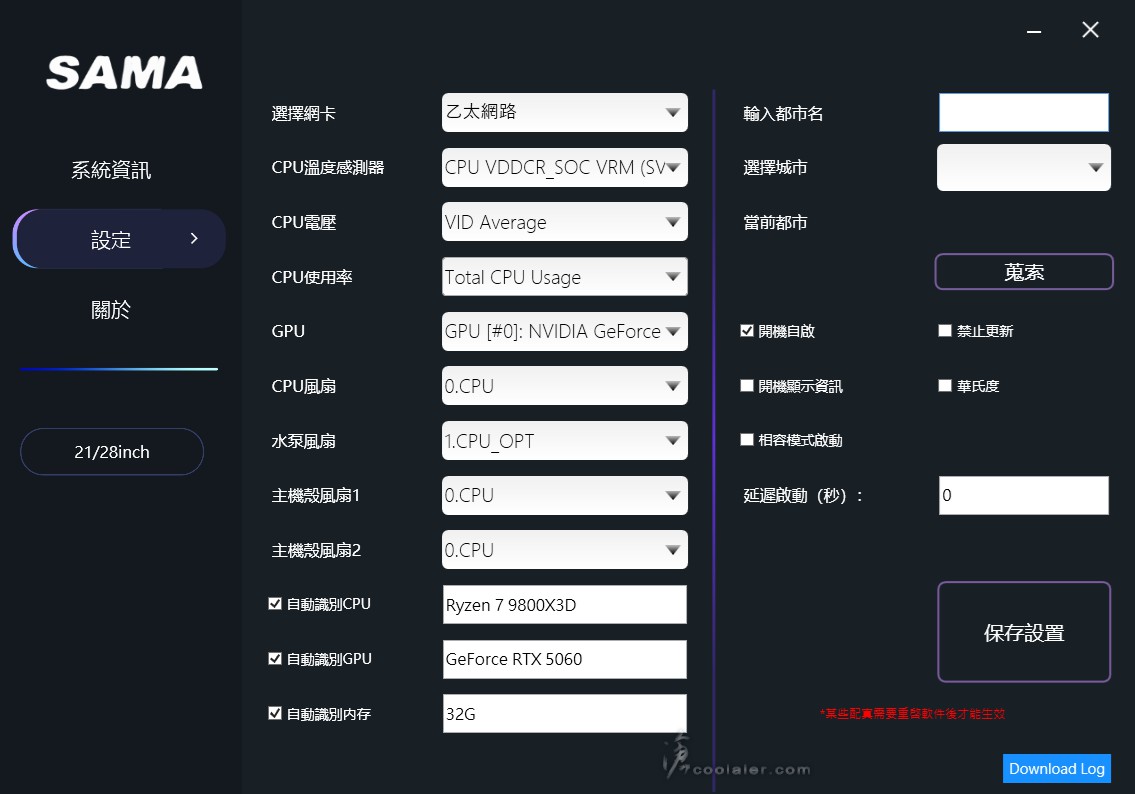Click the 21/28inch button
Screen dimensions: 1135x794
coord(112,452)
